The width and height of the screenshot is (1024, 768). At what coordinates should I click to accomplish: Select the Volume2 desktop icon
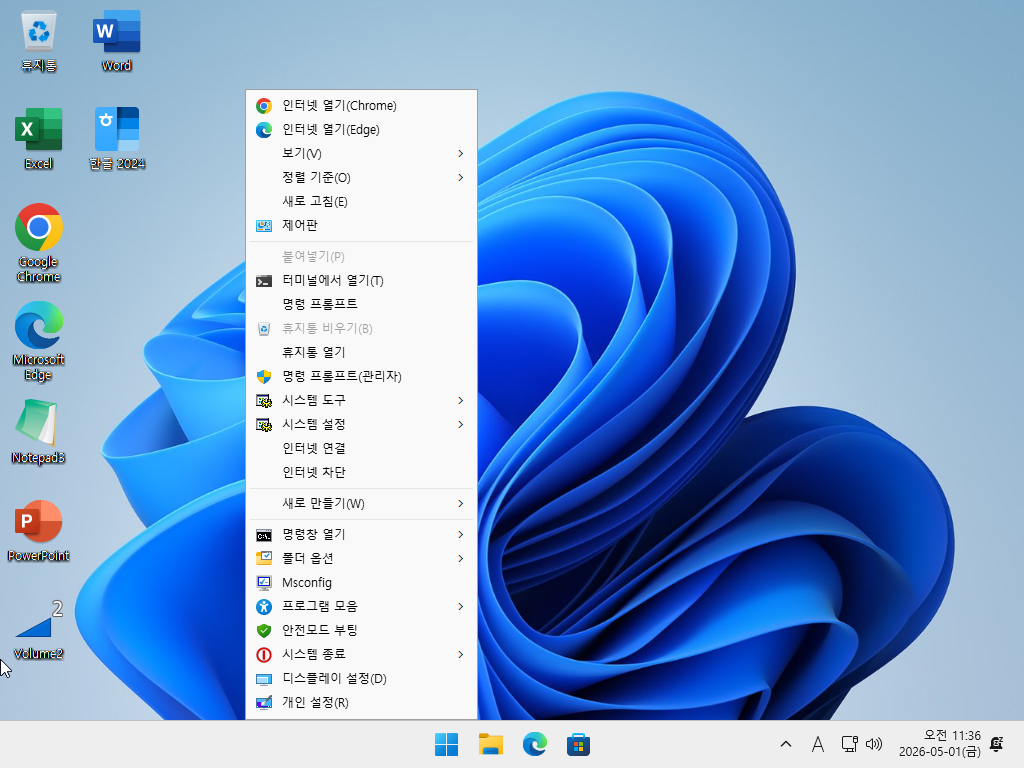[x=39, y=630]
